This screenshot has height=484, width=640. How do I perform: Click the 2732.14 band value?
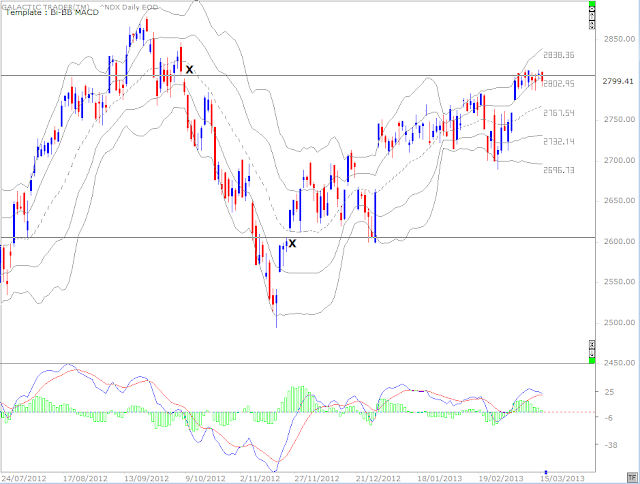(x=559, y=142)
